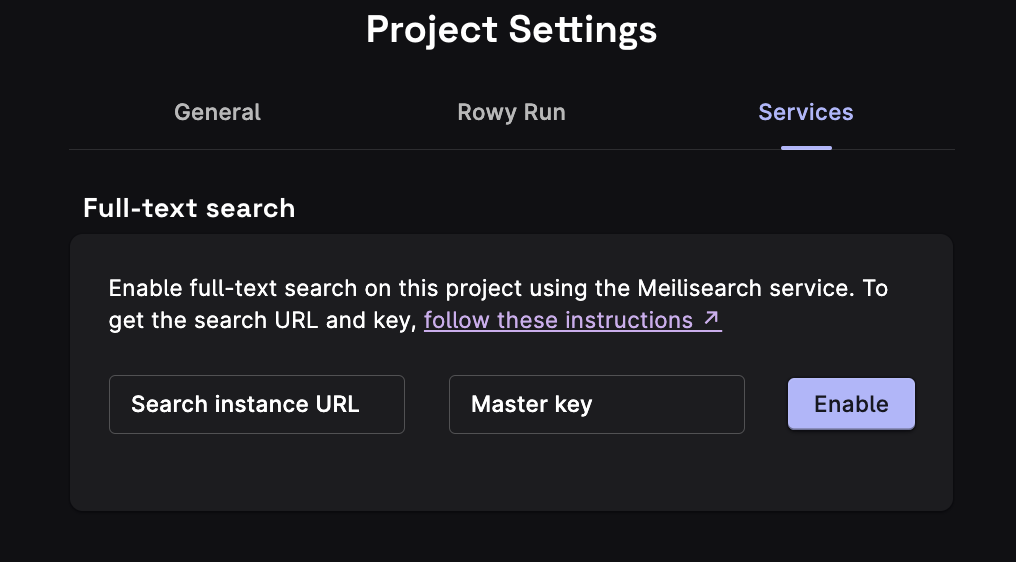Screen dimensions: 1016x562
Task: Click the horizontal divider line under the tabs
Action: pyautogui.click(x=400, y=150)
